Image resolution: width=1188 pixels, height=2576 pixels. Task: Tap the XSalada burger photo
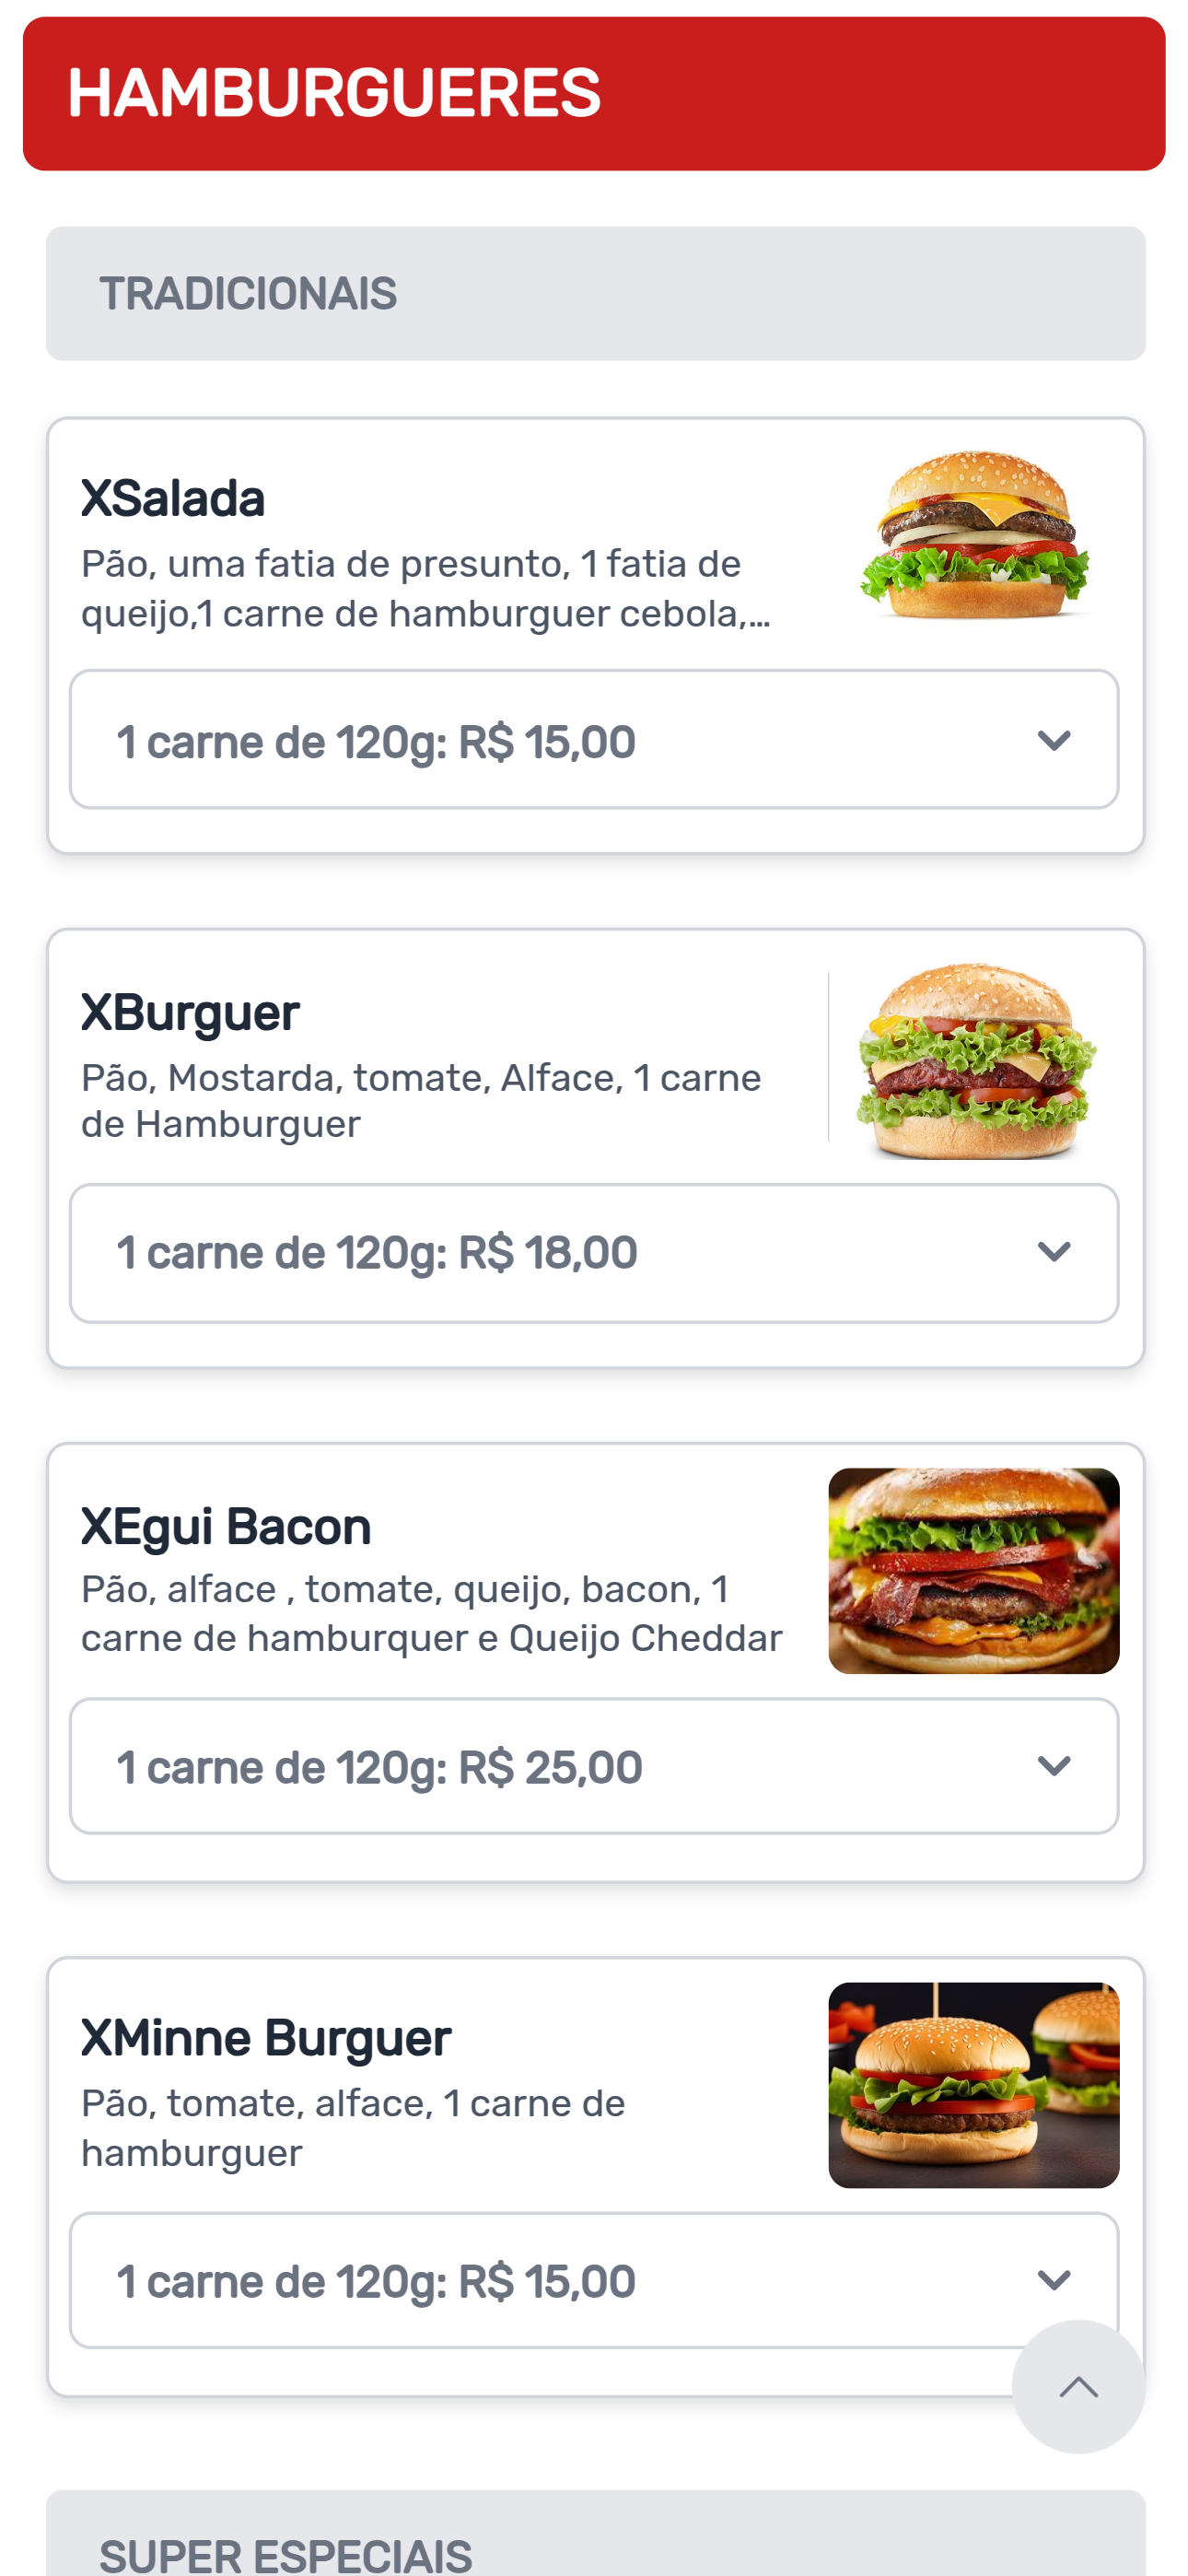(973, 535)
